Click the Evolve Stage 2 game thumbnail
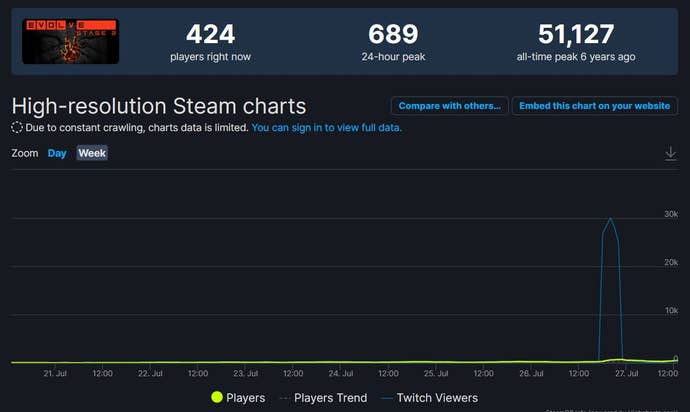The width and height of the screenshot is (690, 412). [x=71, y=42]
